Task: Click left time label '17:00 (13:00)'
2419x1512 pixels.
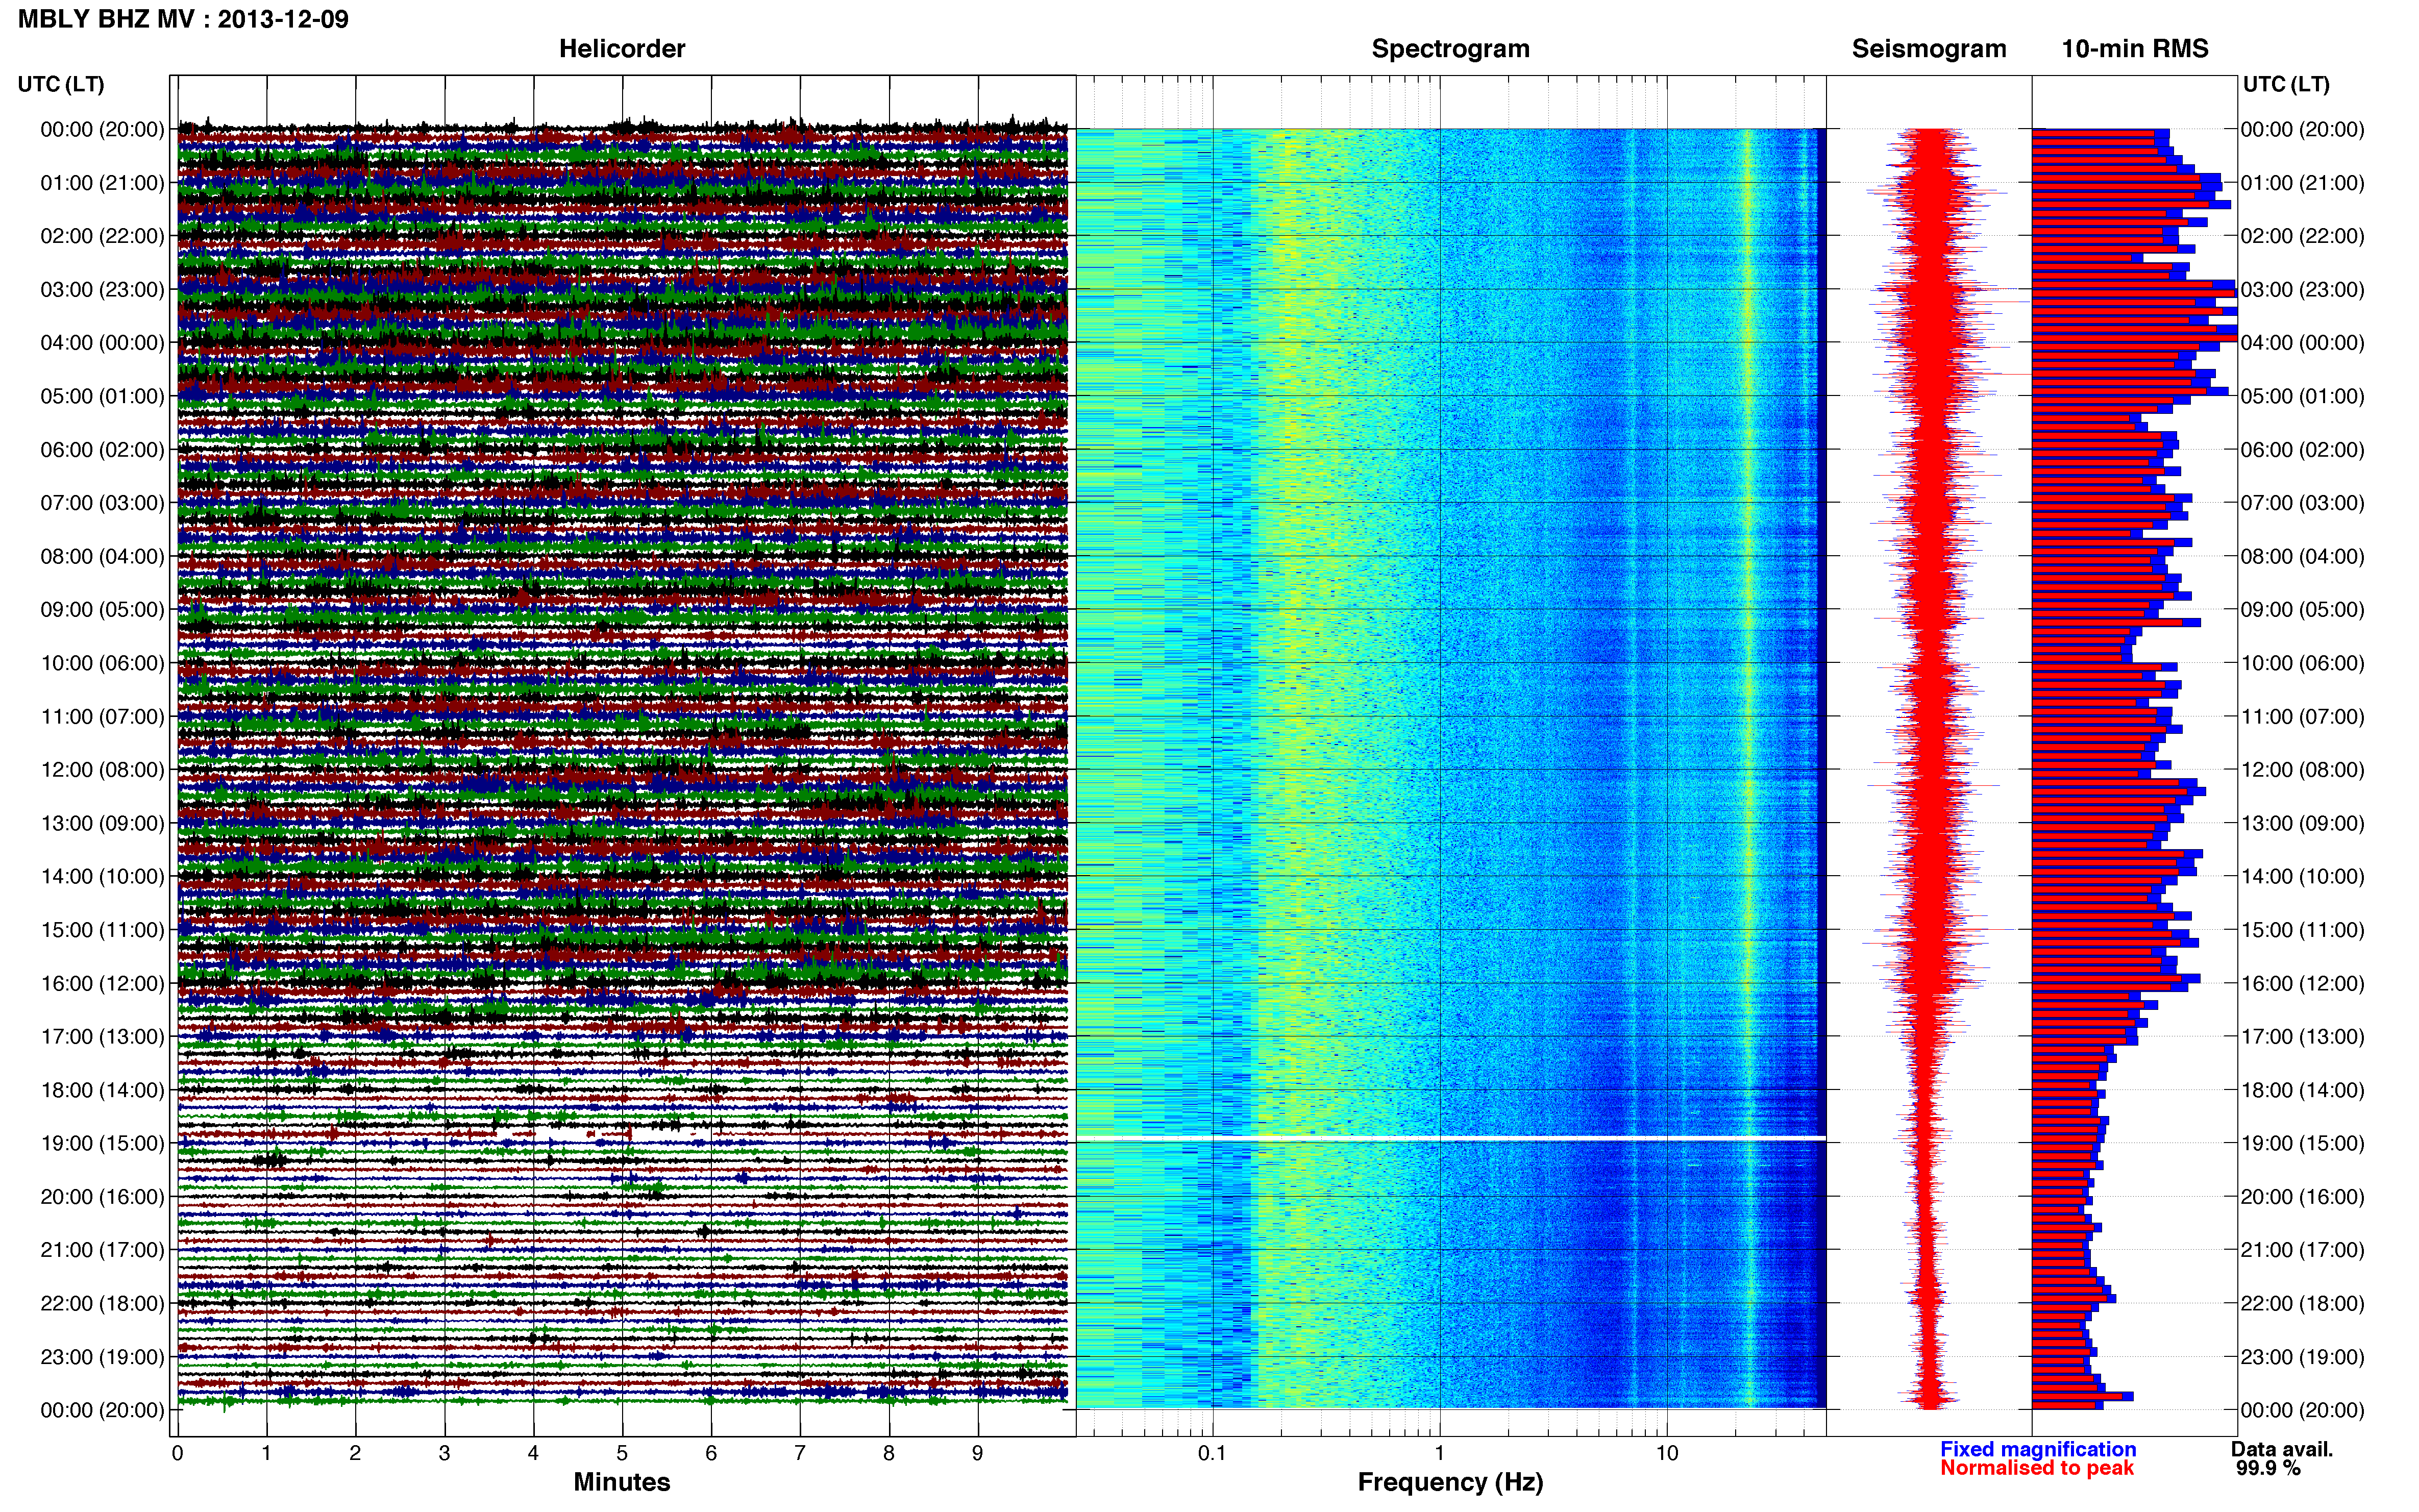Action: [x=102, y=1037]
